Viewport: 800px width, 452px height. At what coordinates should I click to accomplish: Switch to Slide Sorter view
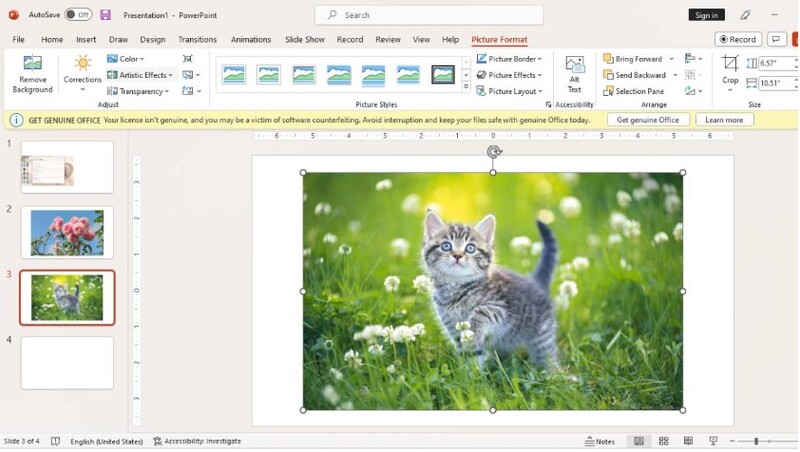pyautogui.click(x=664, y=441)
